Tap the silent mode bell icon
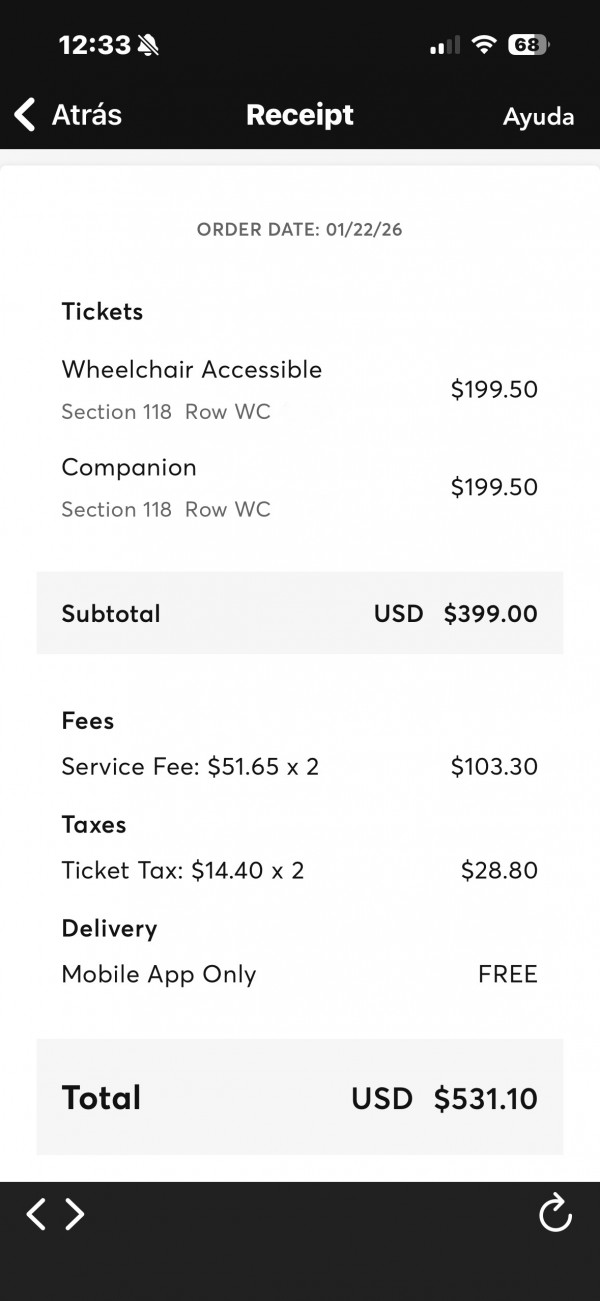600x1301 pixels. 149,45
